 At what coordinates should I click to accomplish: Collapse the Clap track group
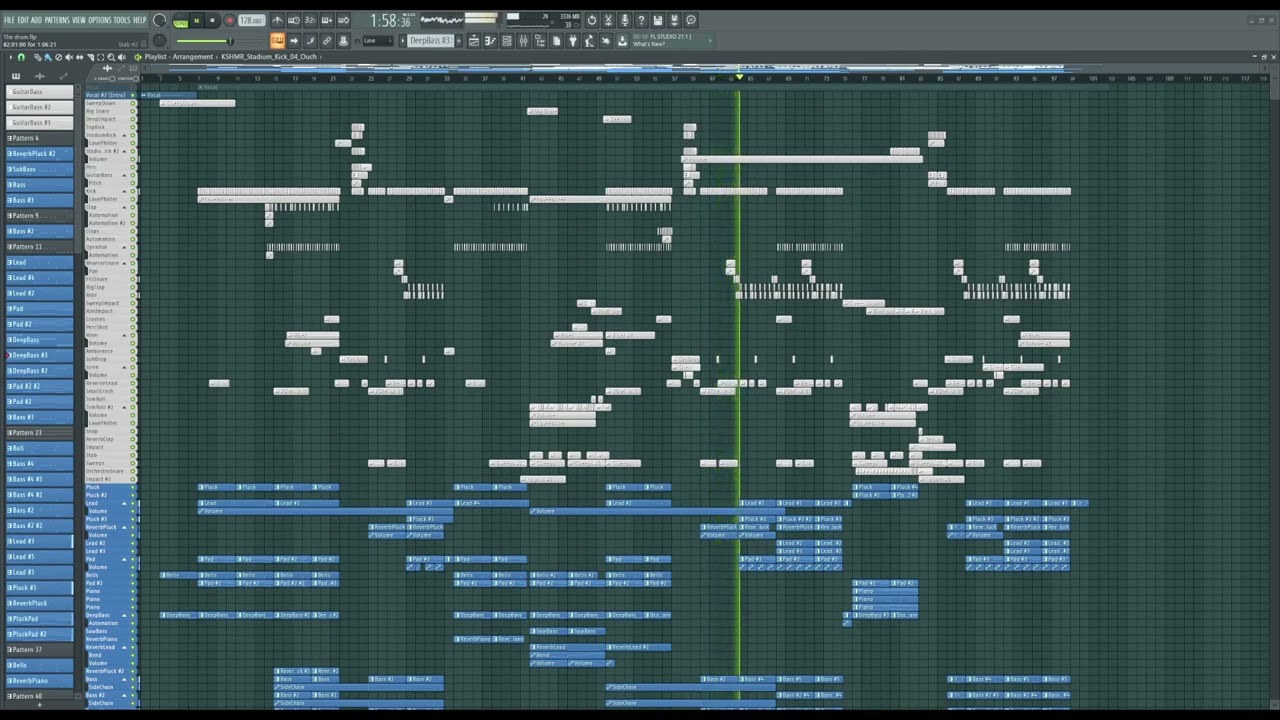tap(125, 207)
